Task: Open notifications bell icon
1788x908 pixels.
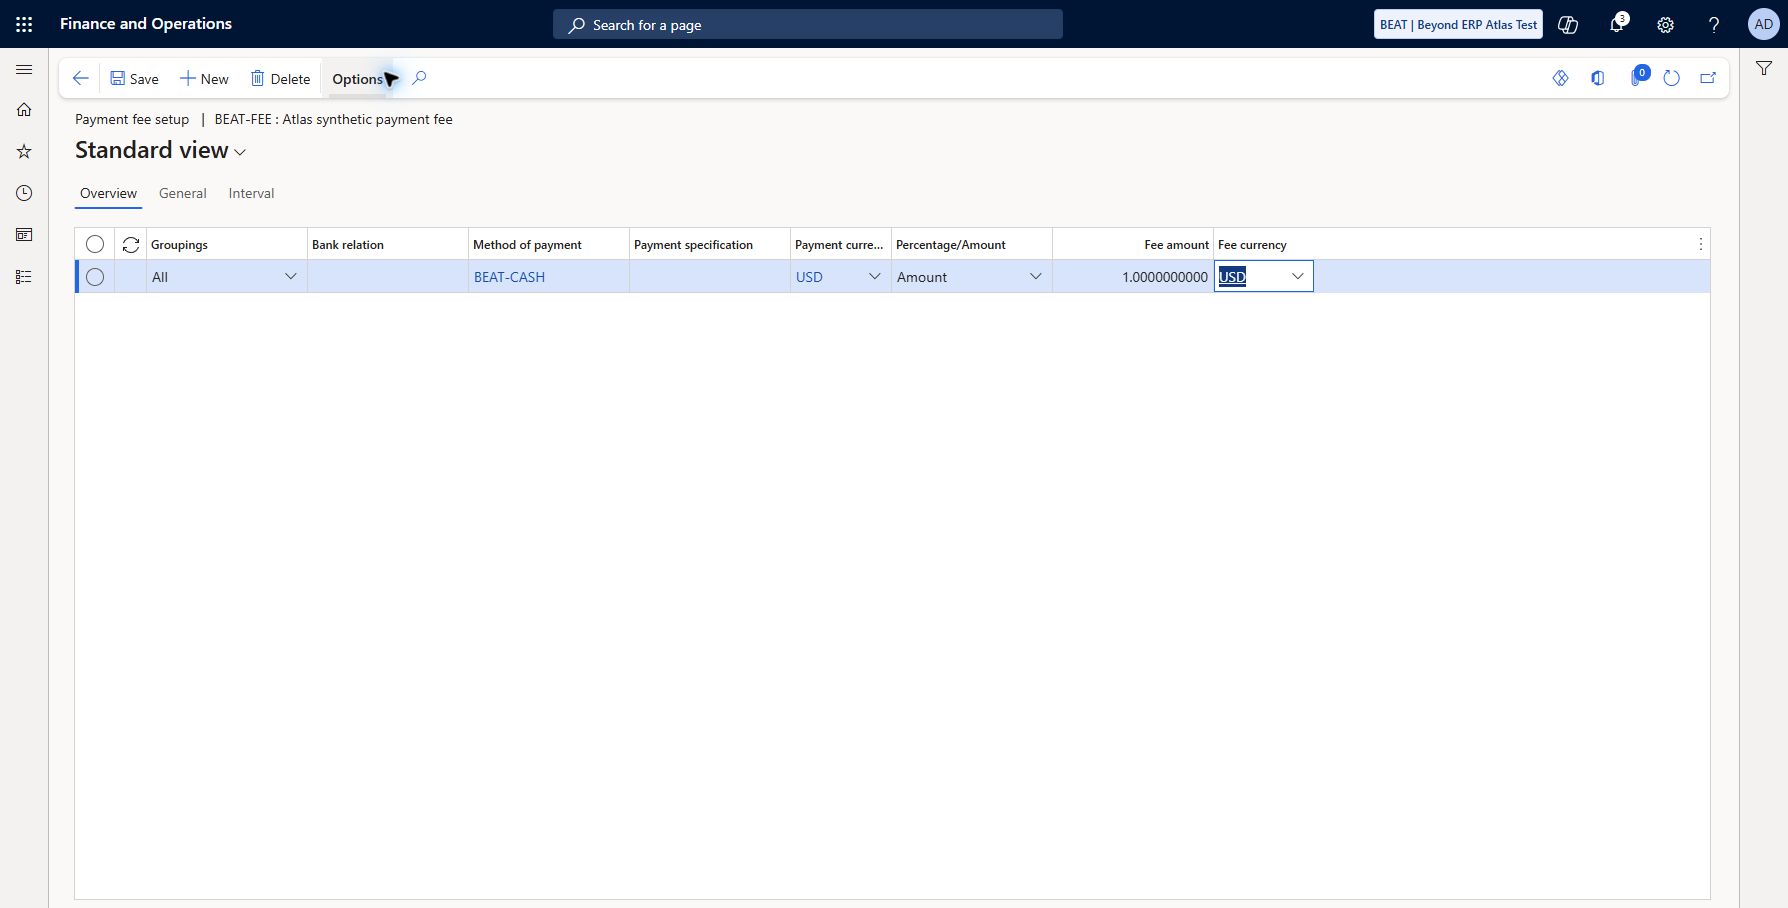Action: (1617, 24)
